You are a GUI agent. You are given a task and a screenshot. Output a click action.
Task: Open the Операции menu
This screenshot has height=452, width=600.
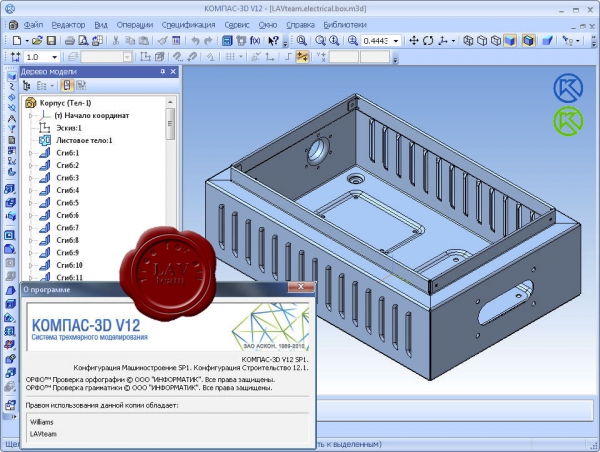[x=135, y=25]
